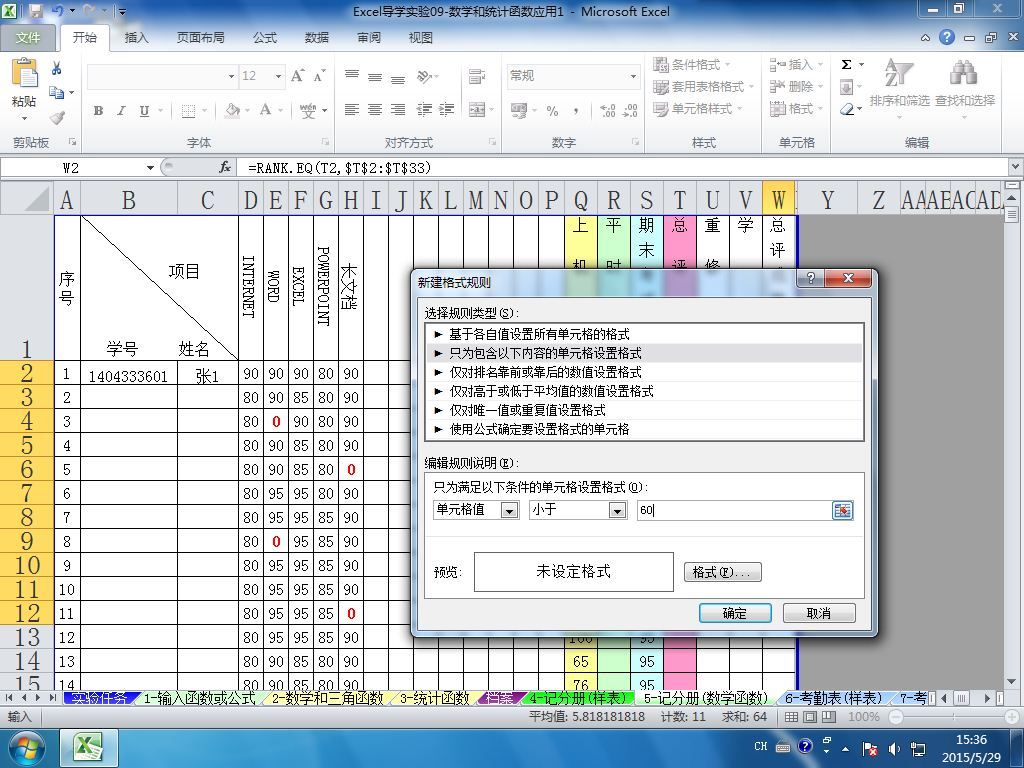Expand the Name Box dropdown arrow
The image size is (1024, 768).
(x=150, y=168)
